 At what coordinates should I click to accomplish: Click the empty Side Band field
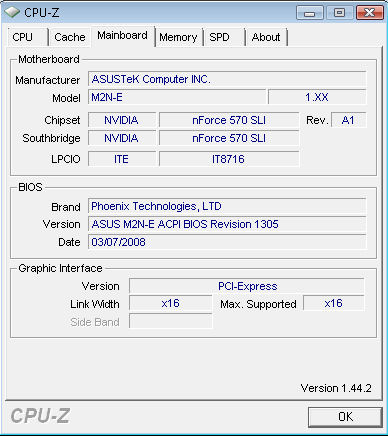tap(171, 321)
